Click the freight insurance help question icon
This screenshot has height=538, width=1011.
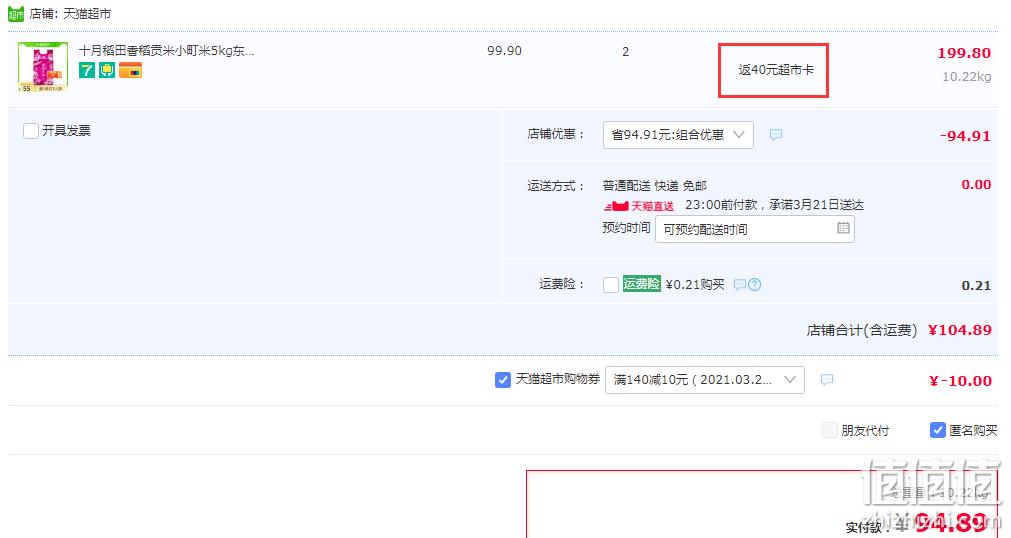[x=754, y=284]
